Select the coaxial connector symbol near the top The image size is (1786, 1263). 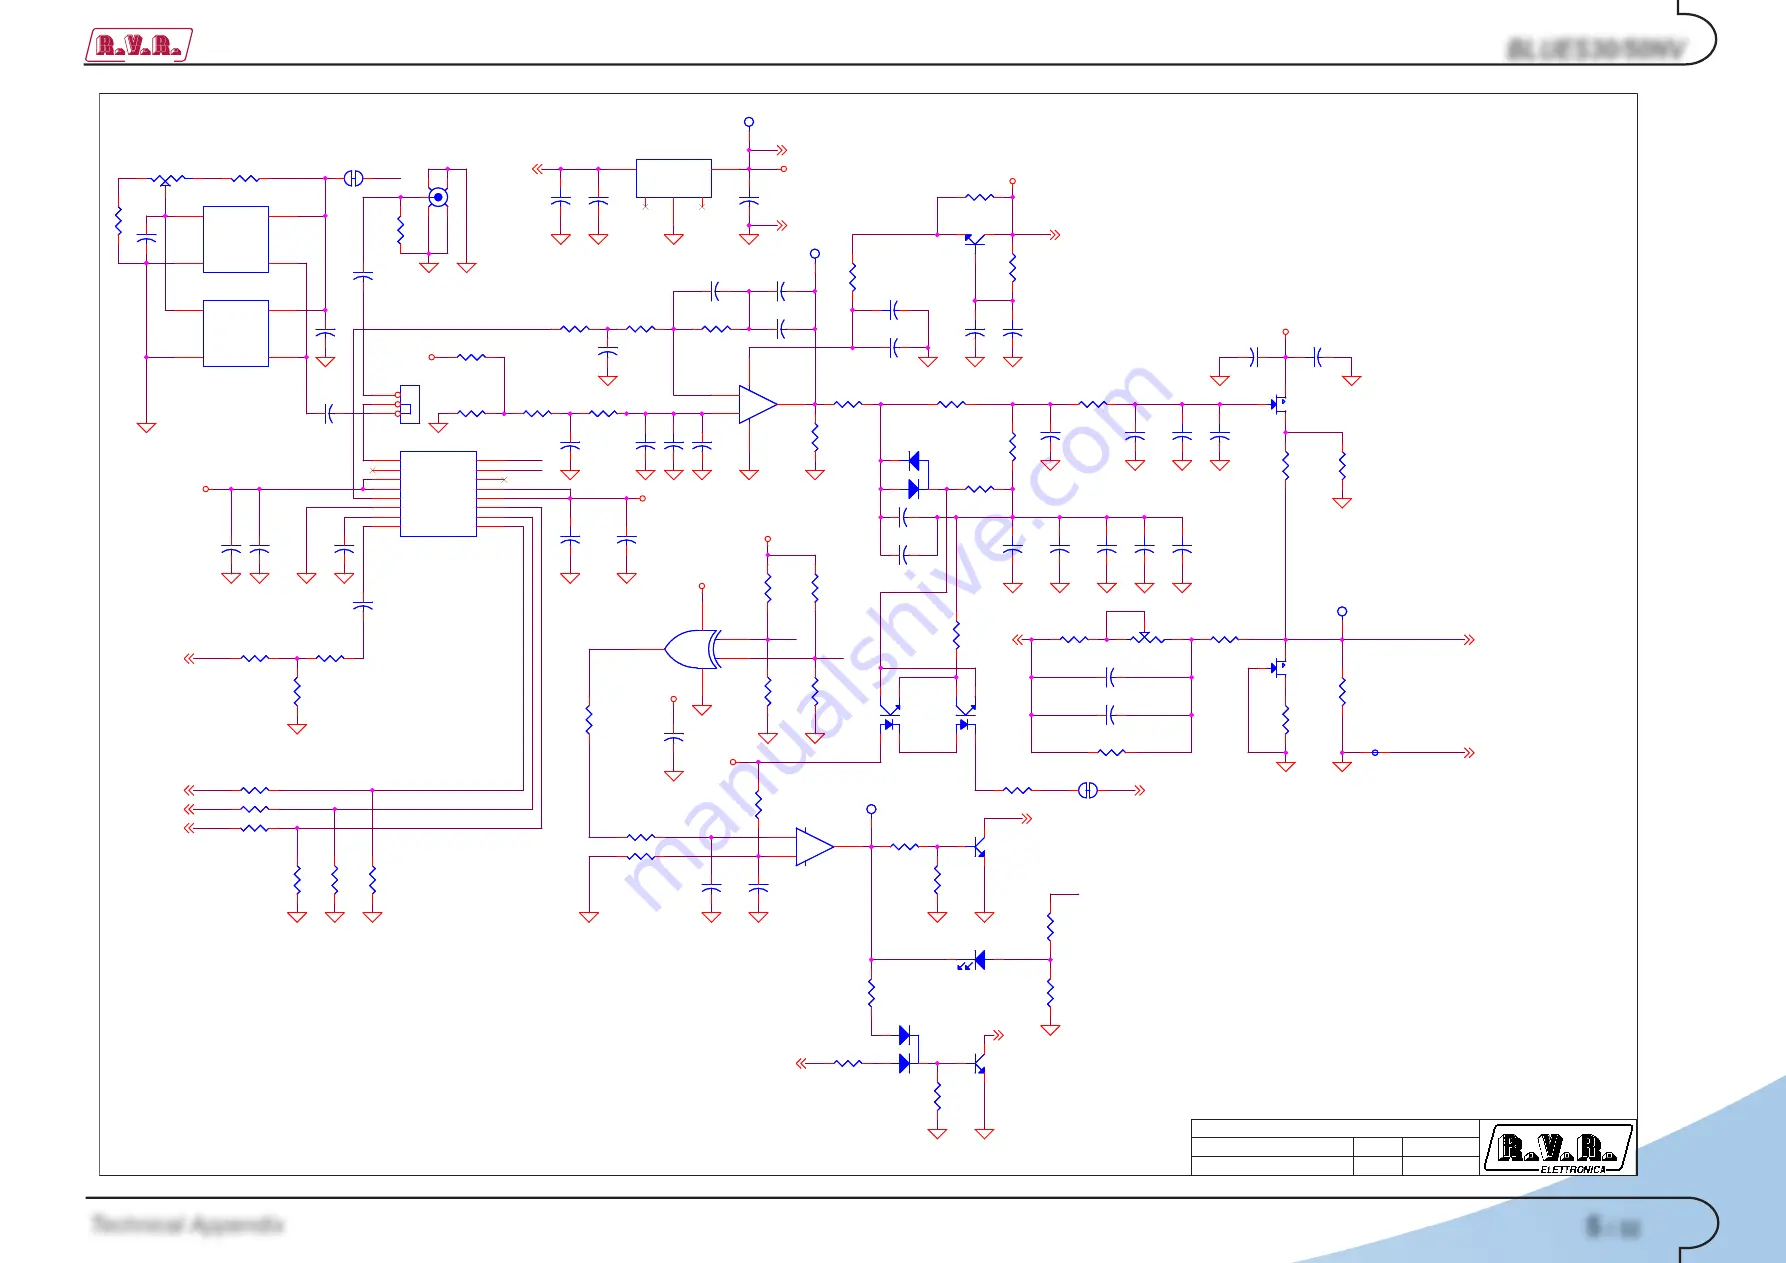point(438,197)
